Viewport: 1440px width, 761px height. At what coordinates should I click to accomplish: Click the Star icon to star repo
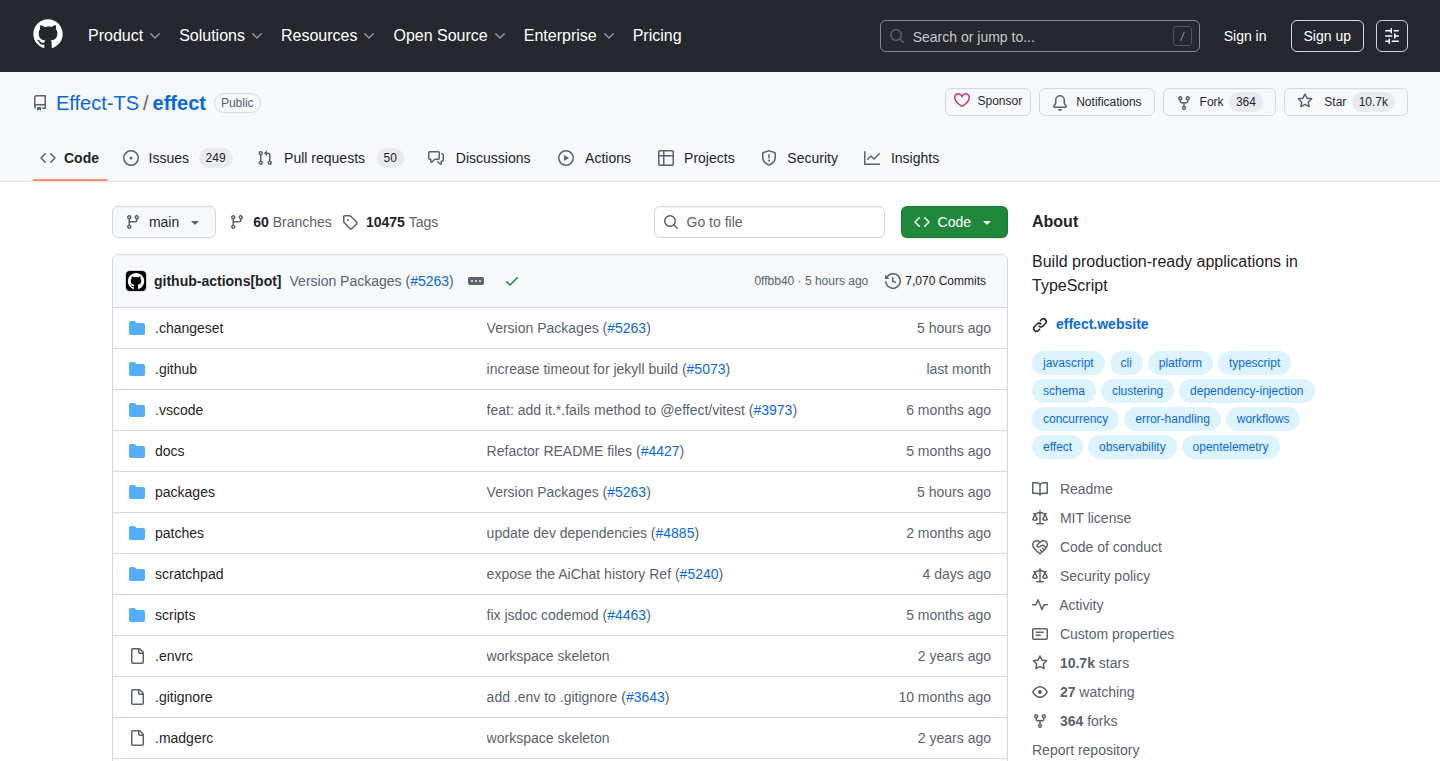coord(1305,102)
